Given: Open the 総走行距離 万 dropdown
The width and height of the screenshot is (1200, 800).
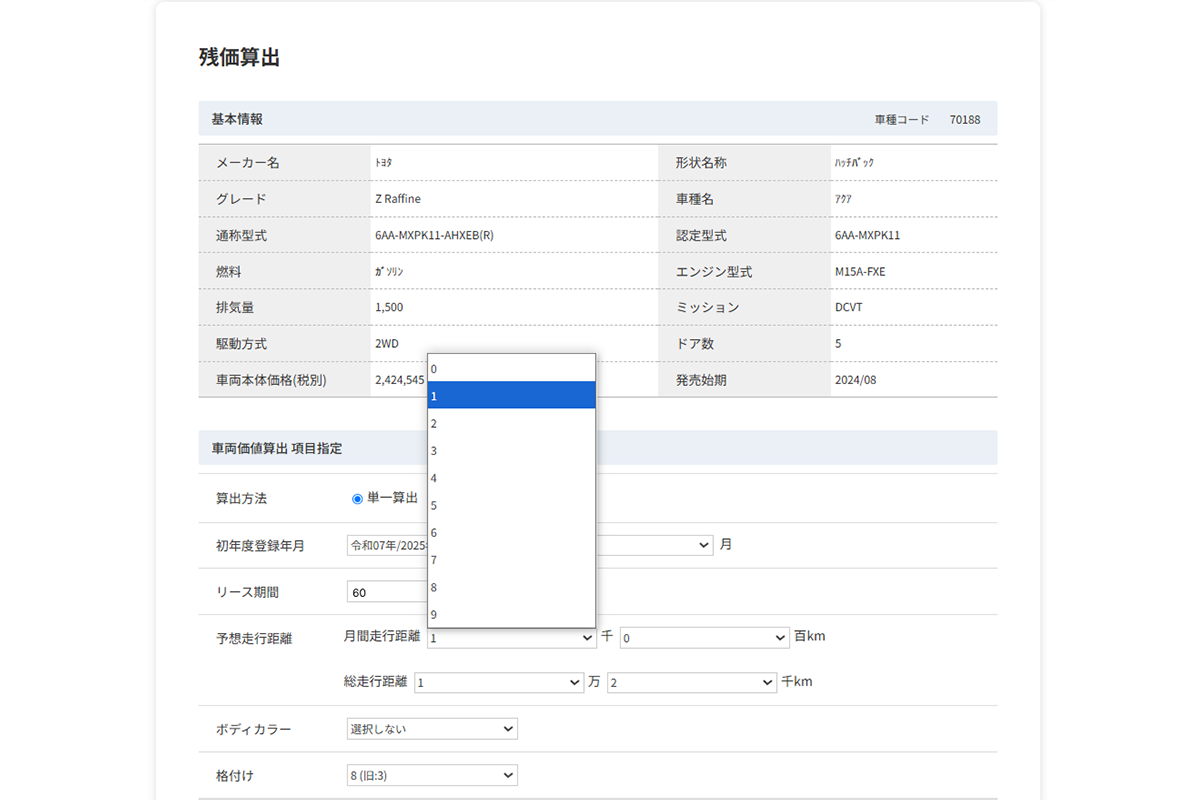Looking at the screenshot, I should click(x=499, y=682).
